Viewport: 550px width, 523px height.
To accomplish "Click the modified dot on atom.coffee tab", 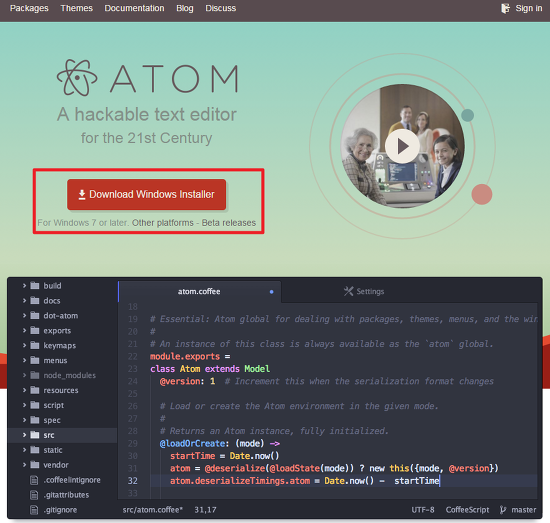I will 271,292.
